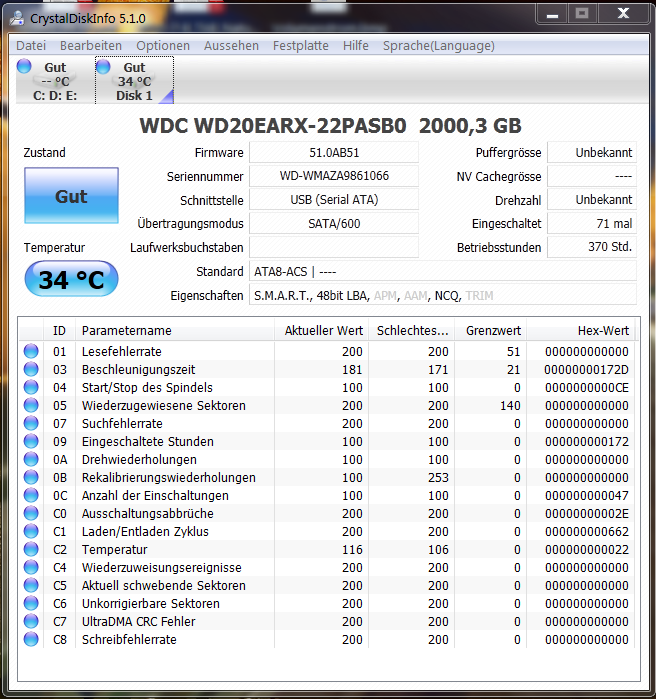The width and height of the screenshot is (656, 699).
Task: Click the Seriennummer field WD-WMAZA9861066
Action: (334, 176)
